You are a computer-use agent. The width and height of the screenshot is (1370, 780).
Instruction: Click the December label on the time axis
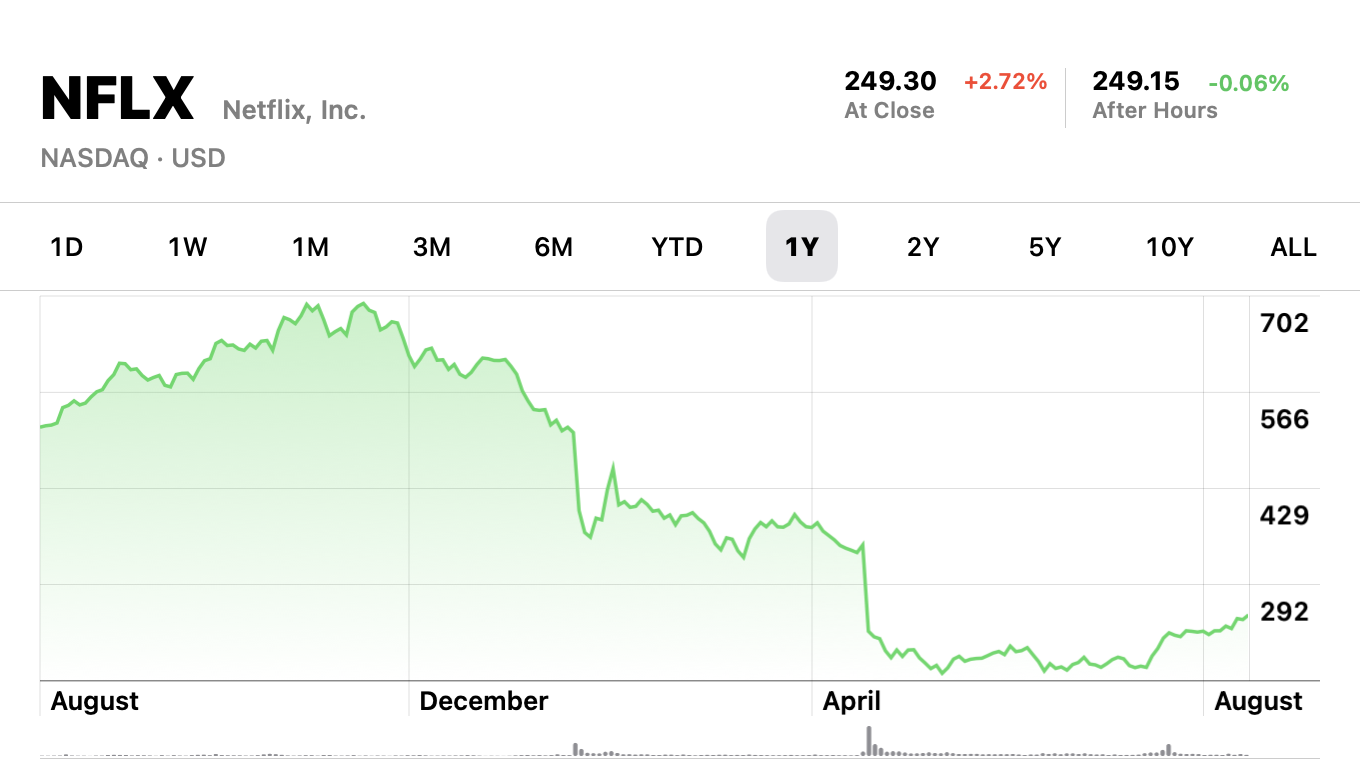pos(484,701)
